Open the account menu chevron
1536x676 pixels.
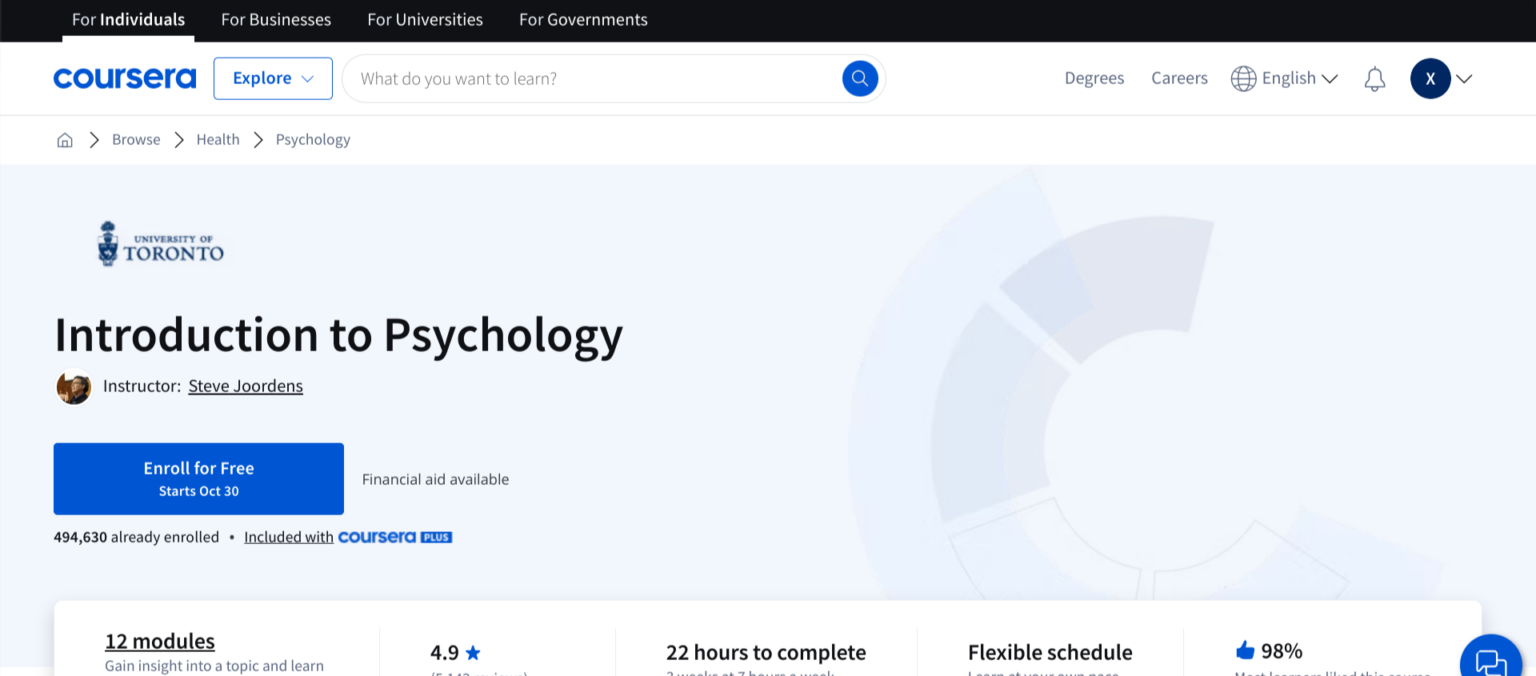pos(1464,78)
